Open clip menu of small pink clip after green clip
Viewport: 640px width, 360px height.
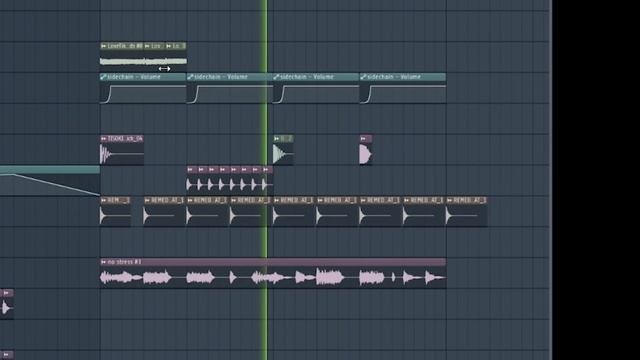(363, 139)
